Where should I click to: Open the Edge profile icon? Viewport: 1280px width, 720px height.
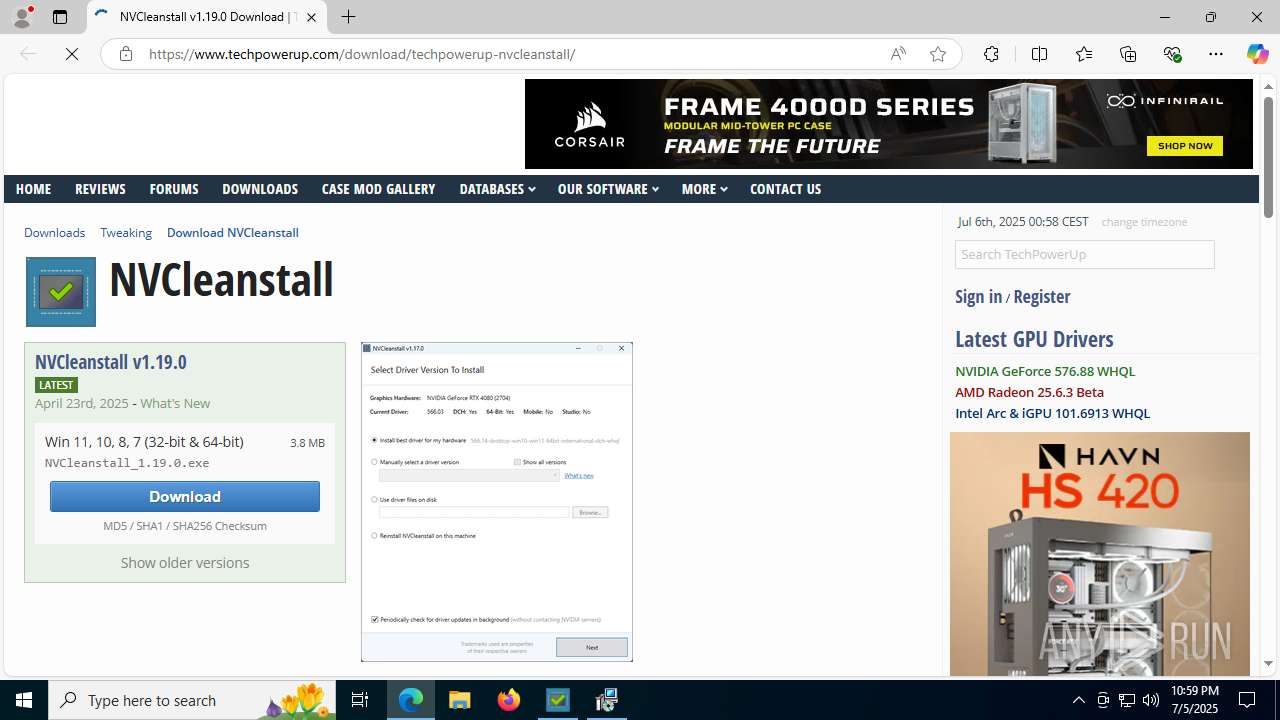(22, 17)
